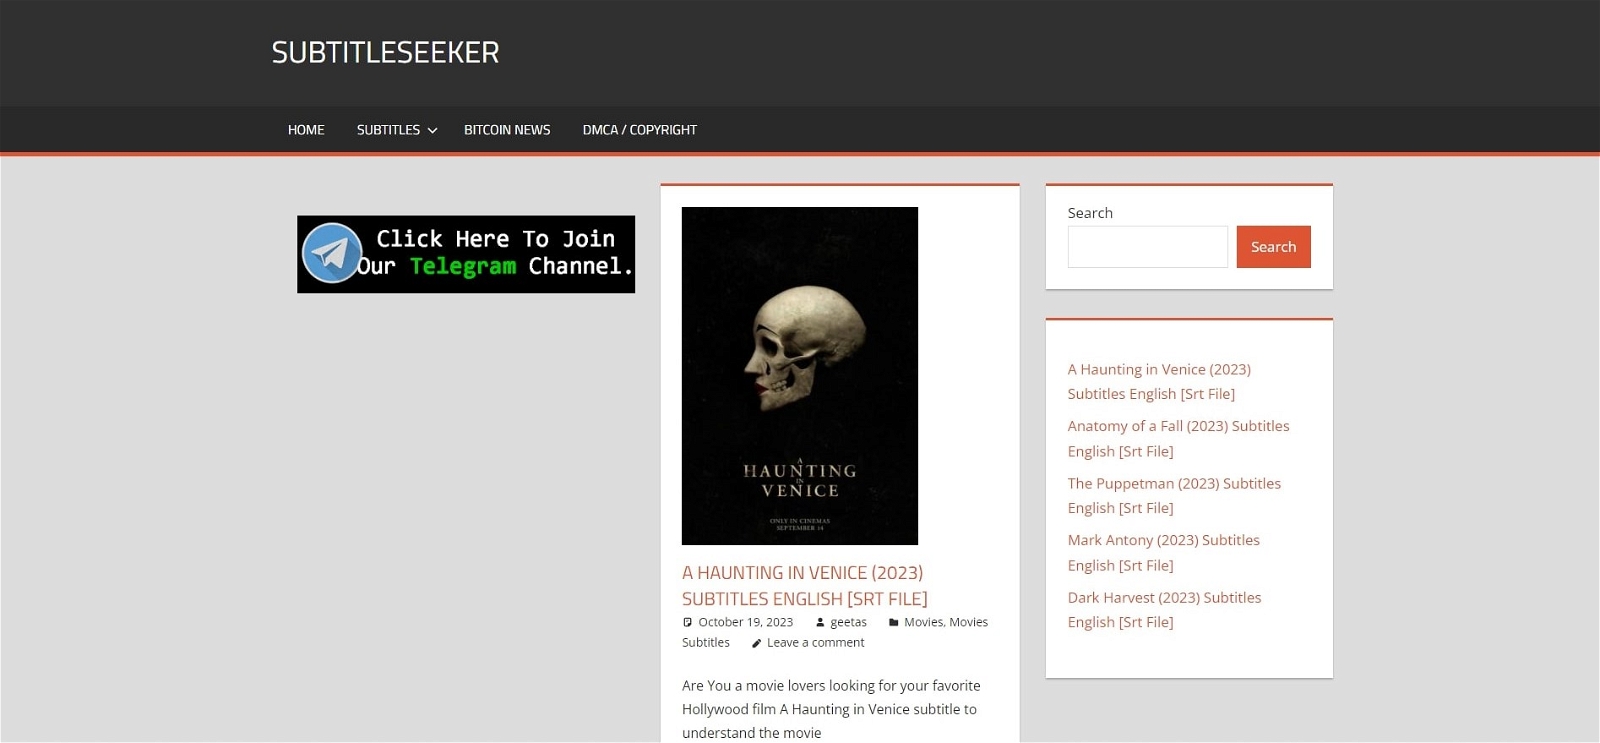This screenshot has height=743, width=1600.
Task: Click the author icon beside geetas
Action: (x=820, y=622)
